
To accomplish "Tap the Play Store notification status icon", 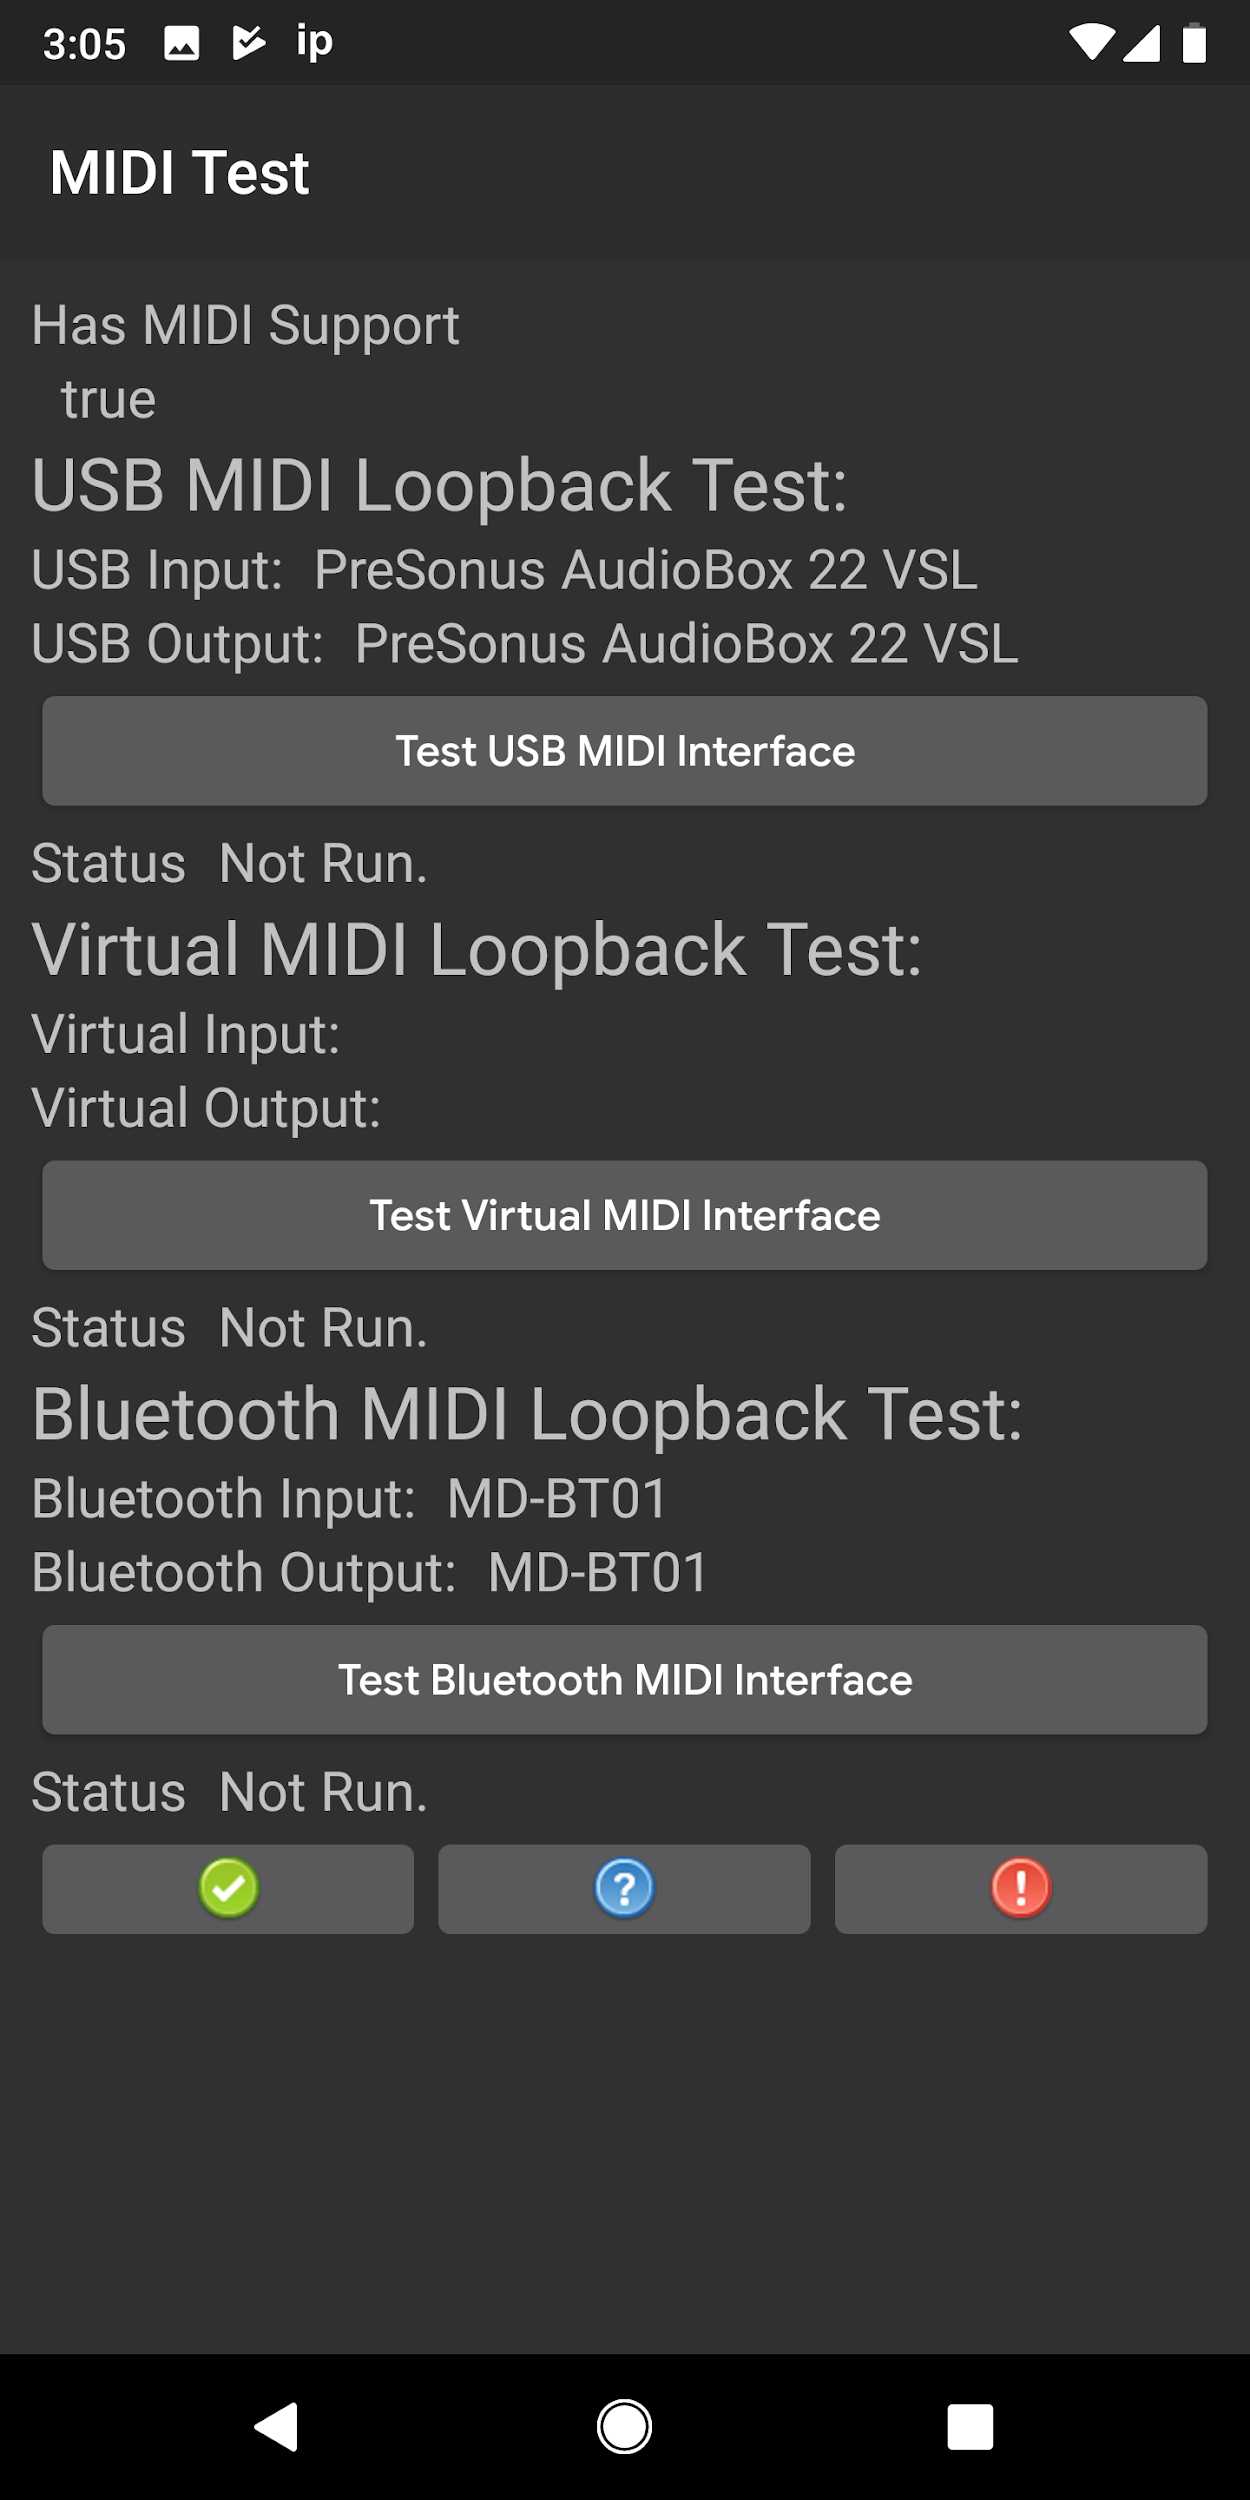I will pos(248,43).
